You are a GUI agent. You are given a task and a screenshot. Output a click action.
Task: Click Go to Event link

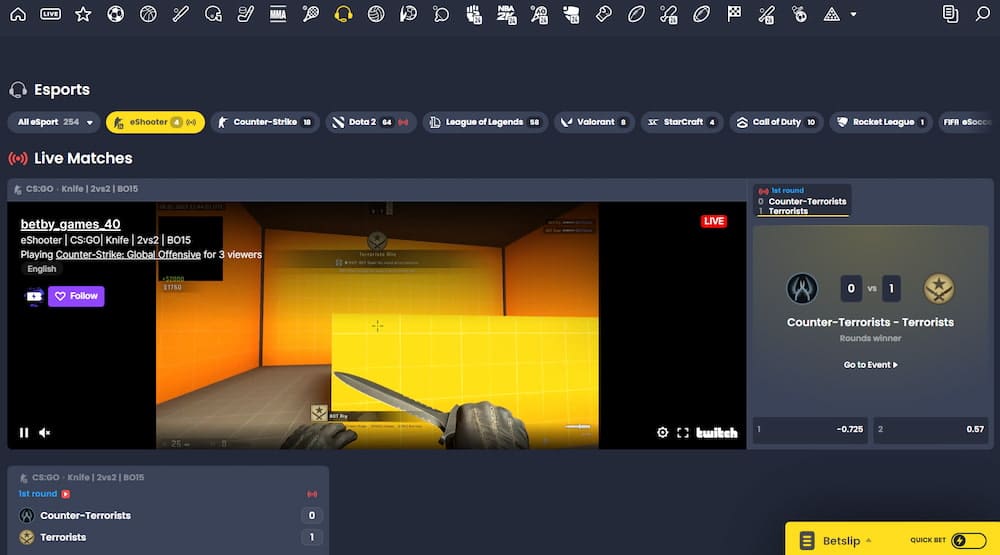871,365
